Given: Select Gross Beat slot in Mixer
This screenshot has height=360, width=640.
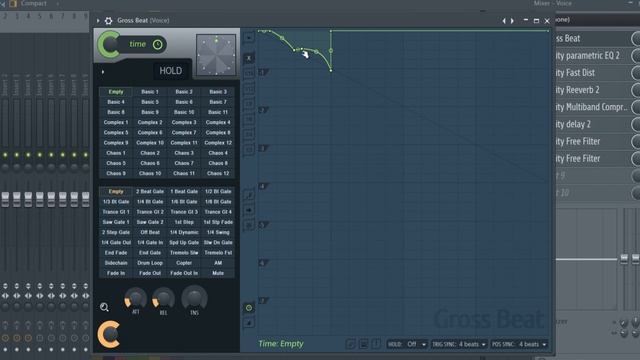Looking at the screenshot, I should 592,38.
